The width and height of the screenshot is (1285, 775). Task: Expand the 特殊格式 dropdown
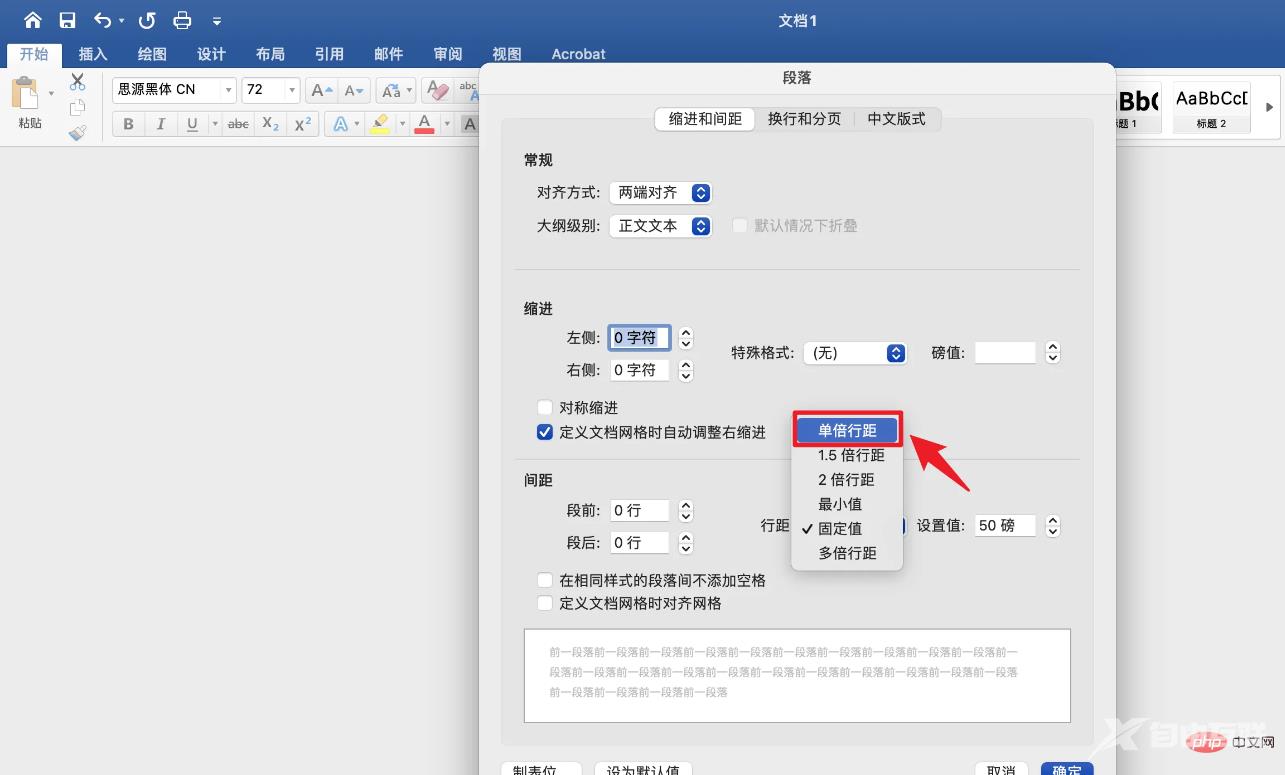pos(855,353)
